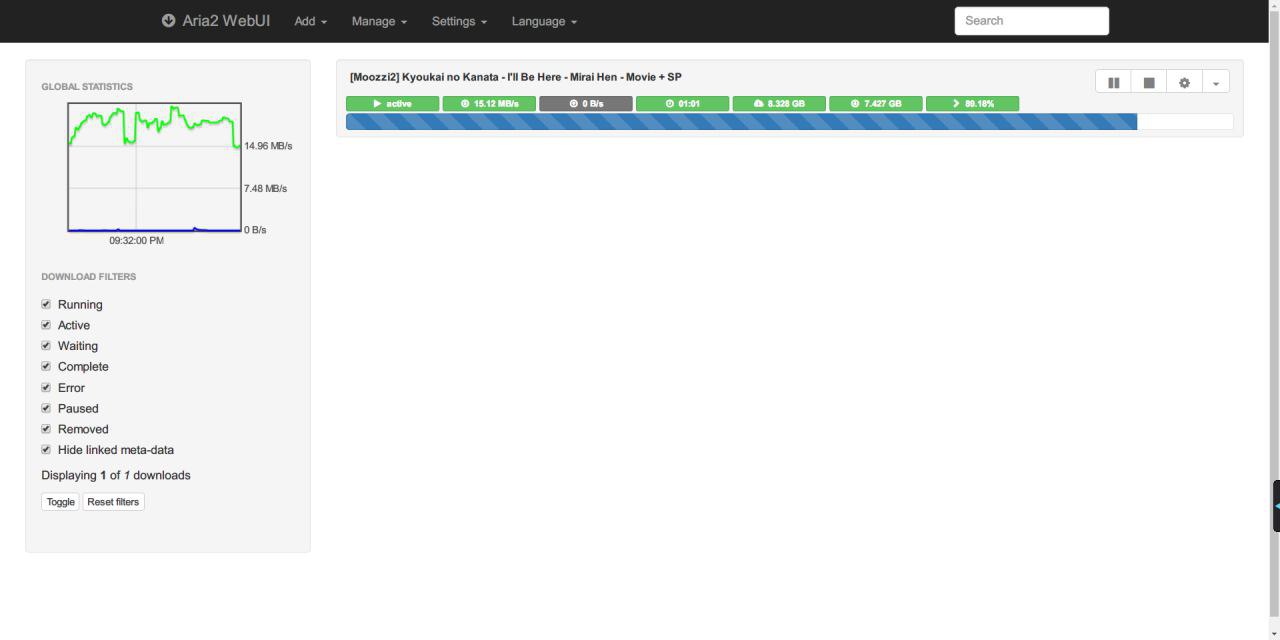The height and width of the screenshot is (640, 1280).
Task: Click the 7.48 MB/s graph label
Action: pyautogui.click(x=265, y=188)
